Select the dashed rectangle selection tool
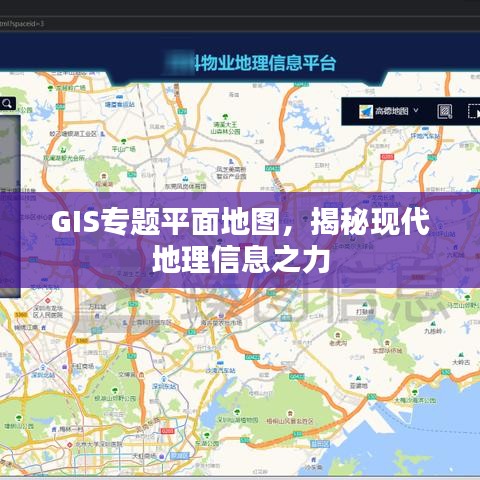Screen dimensions: 480x480 tap(474, 111)
